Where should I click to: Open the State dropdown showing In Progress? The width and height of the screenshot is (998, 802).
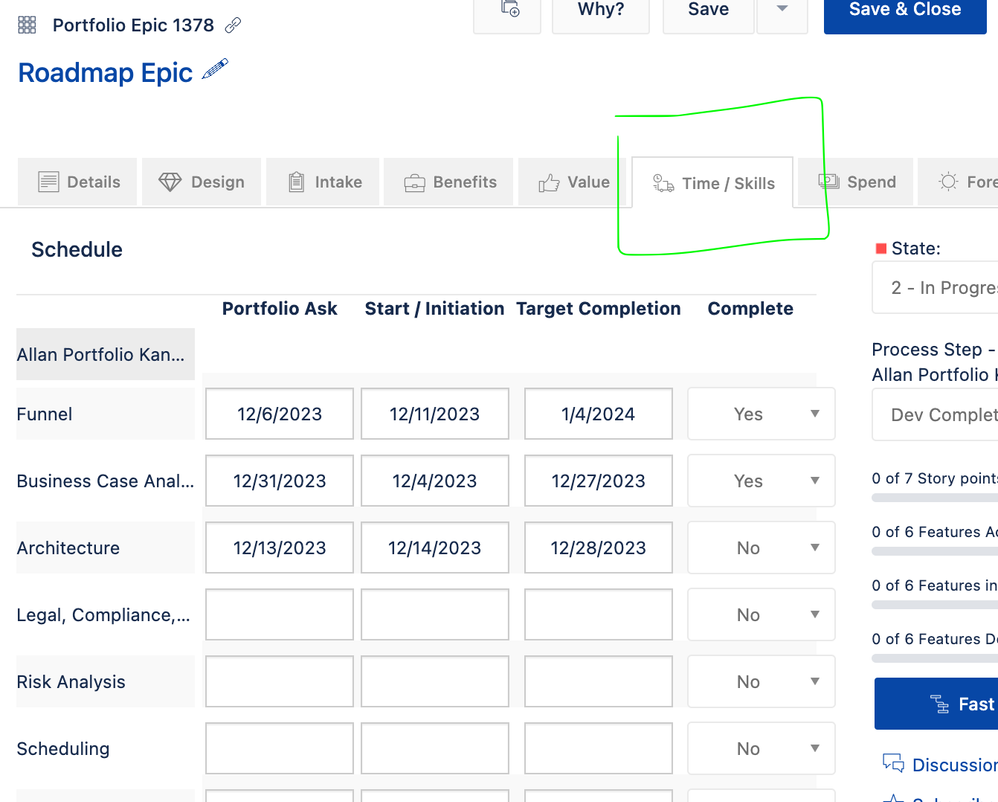[935, 288]
